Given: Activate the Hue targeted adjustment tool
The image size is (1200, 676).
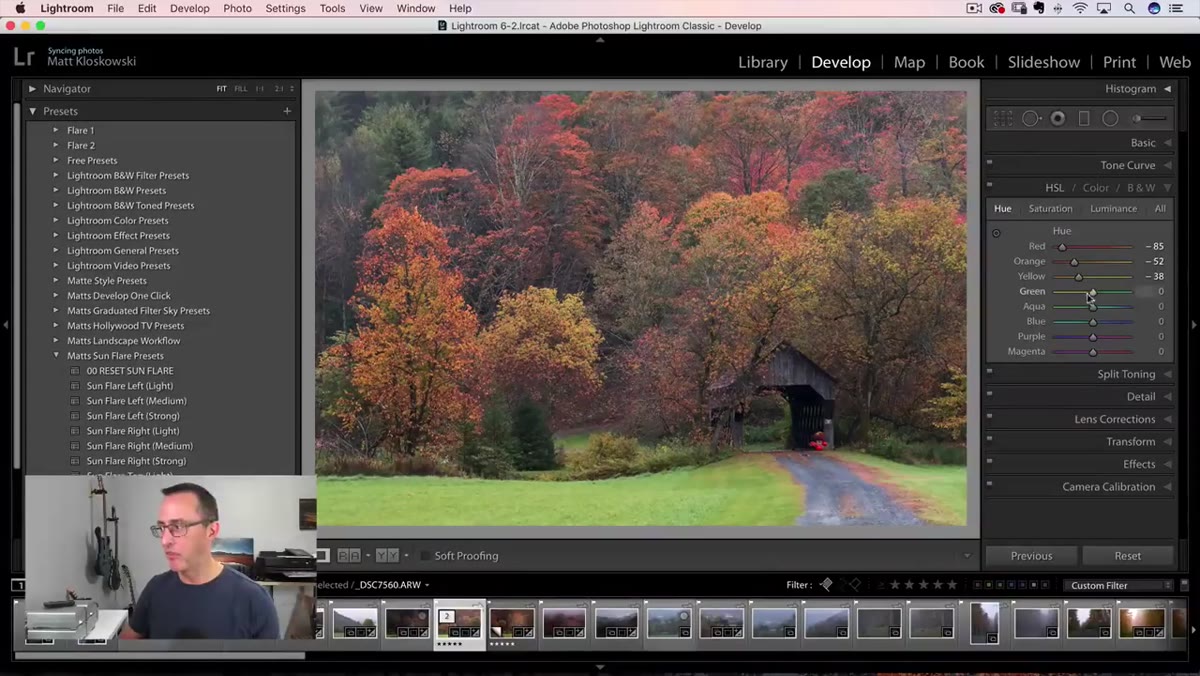Looking at the screenshot, I should (x=996, y=233).
